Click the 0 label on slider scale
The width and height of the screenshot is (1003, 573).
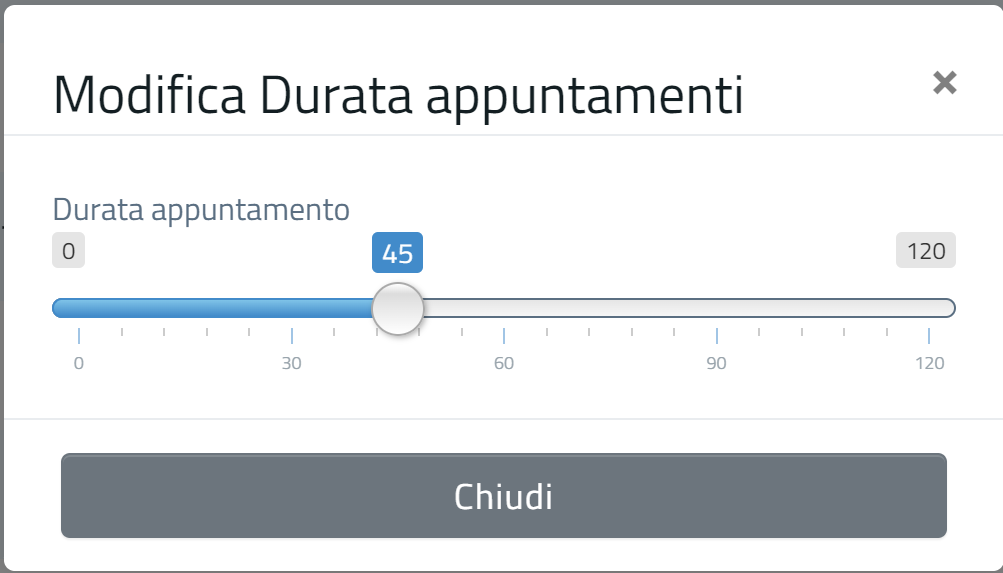(79, 363)
